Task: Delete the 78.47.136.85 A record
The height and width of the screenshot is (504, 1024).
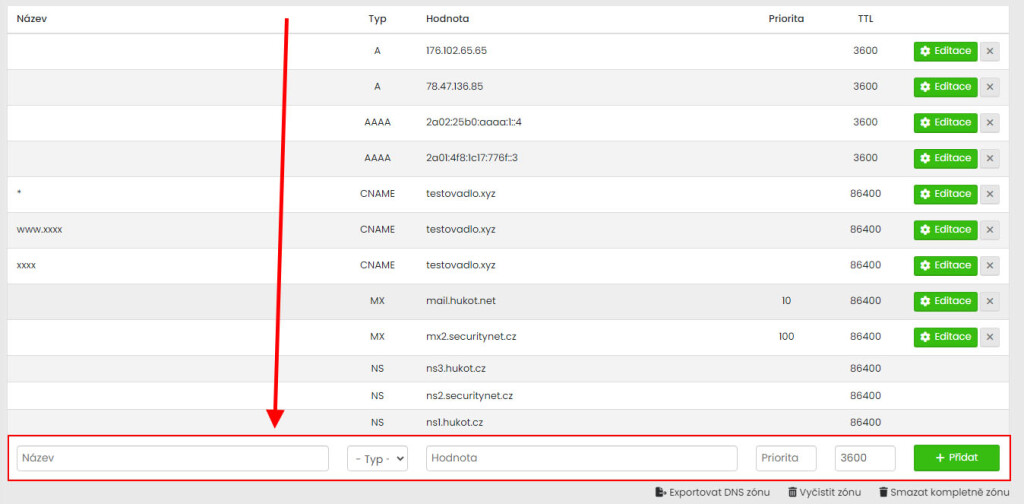Action: pos(989,87)
